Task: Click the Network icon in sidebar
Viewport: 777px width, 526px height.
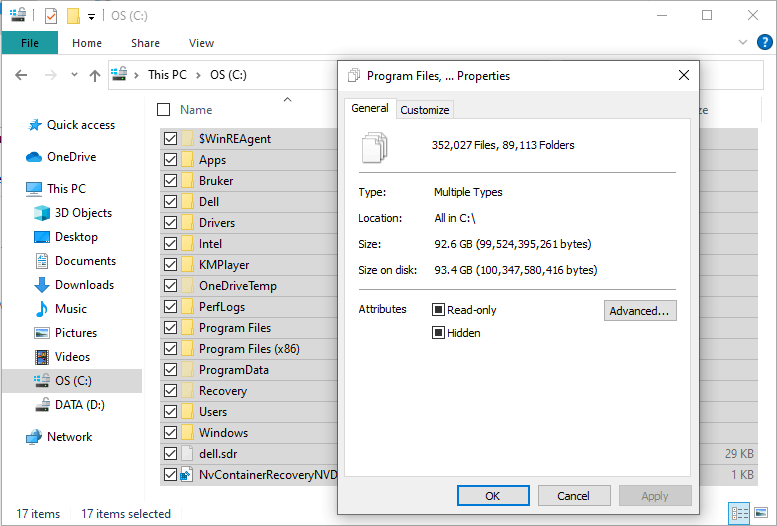Action: (x=34, y=437)
